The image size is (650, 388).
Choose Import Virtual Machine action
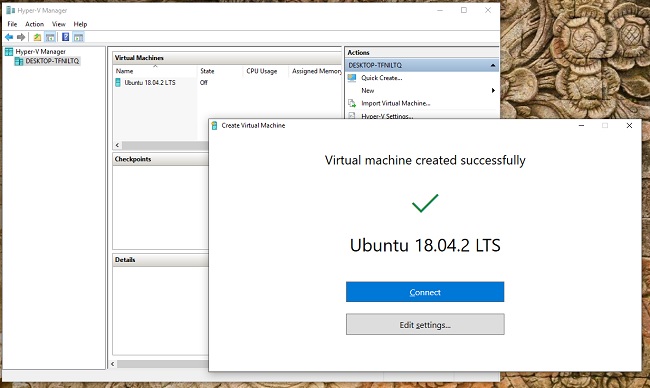click(x=395, y=103)
